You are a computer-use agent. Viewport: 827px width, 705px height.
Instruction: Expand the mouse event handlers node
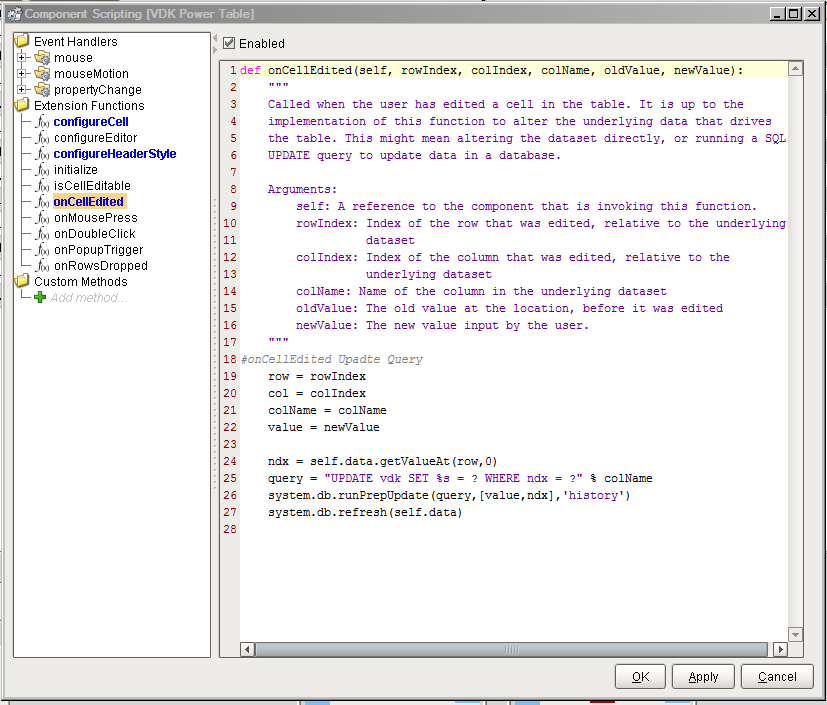pyautogui.click(x=22, y=57)
